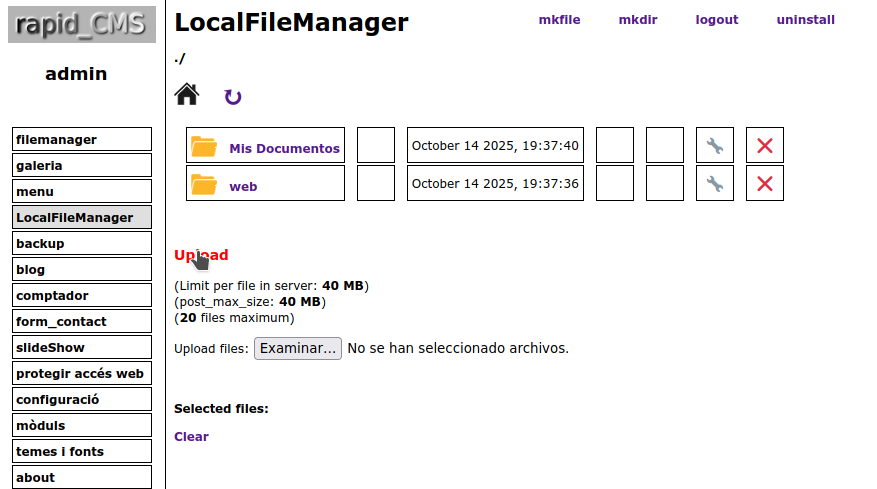Open the web folder link
The image size is (877, 489).
click(243, 186)
